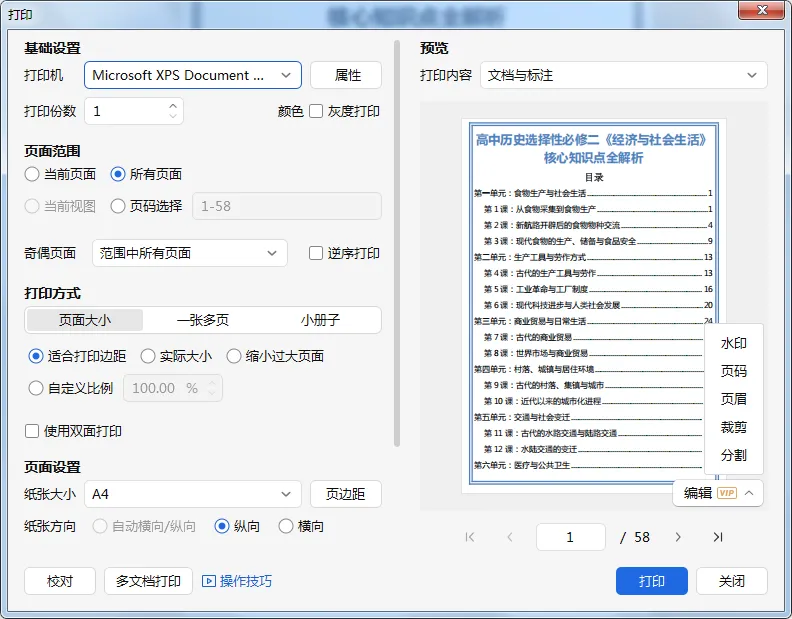Screen dimensions: 792x619
Task: Click the video icon beside 操作技巧
Action: [209, 581]
